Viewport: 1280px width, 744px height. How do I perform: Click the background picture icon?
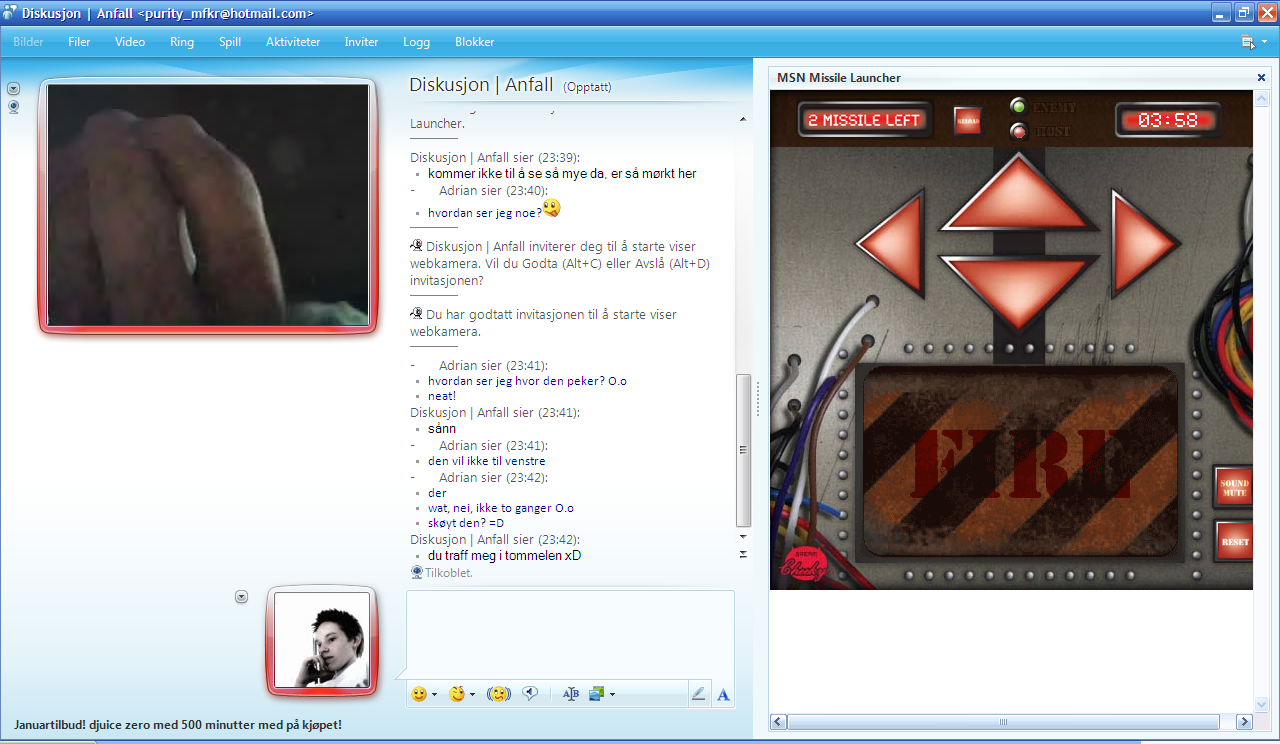(597, 694)
